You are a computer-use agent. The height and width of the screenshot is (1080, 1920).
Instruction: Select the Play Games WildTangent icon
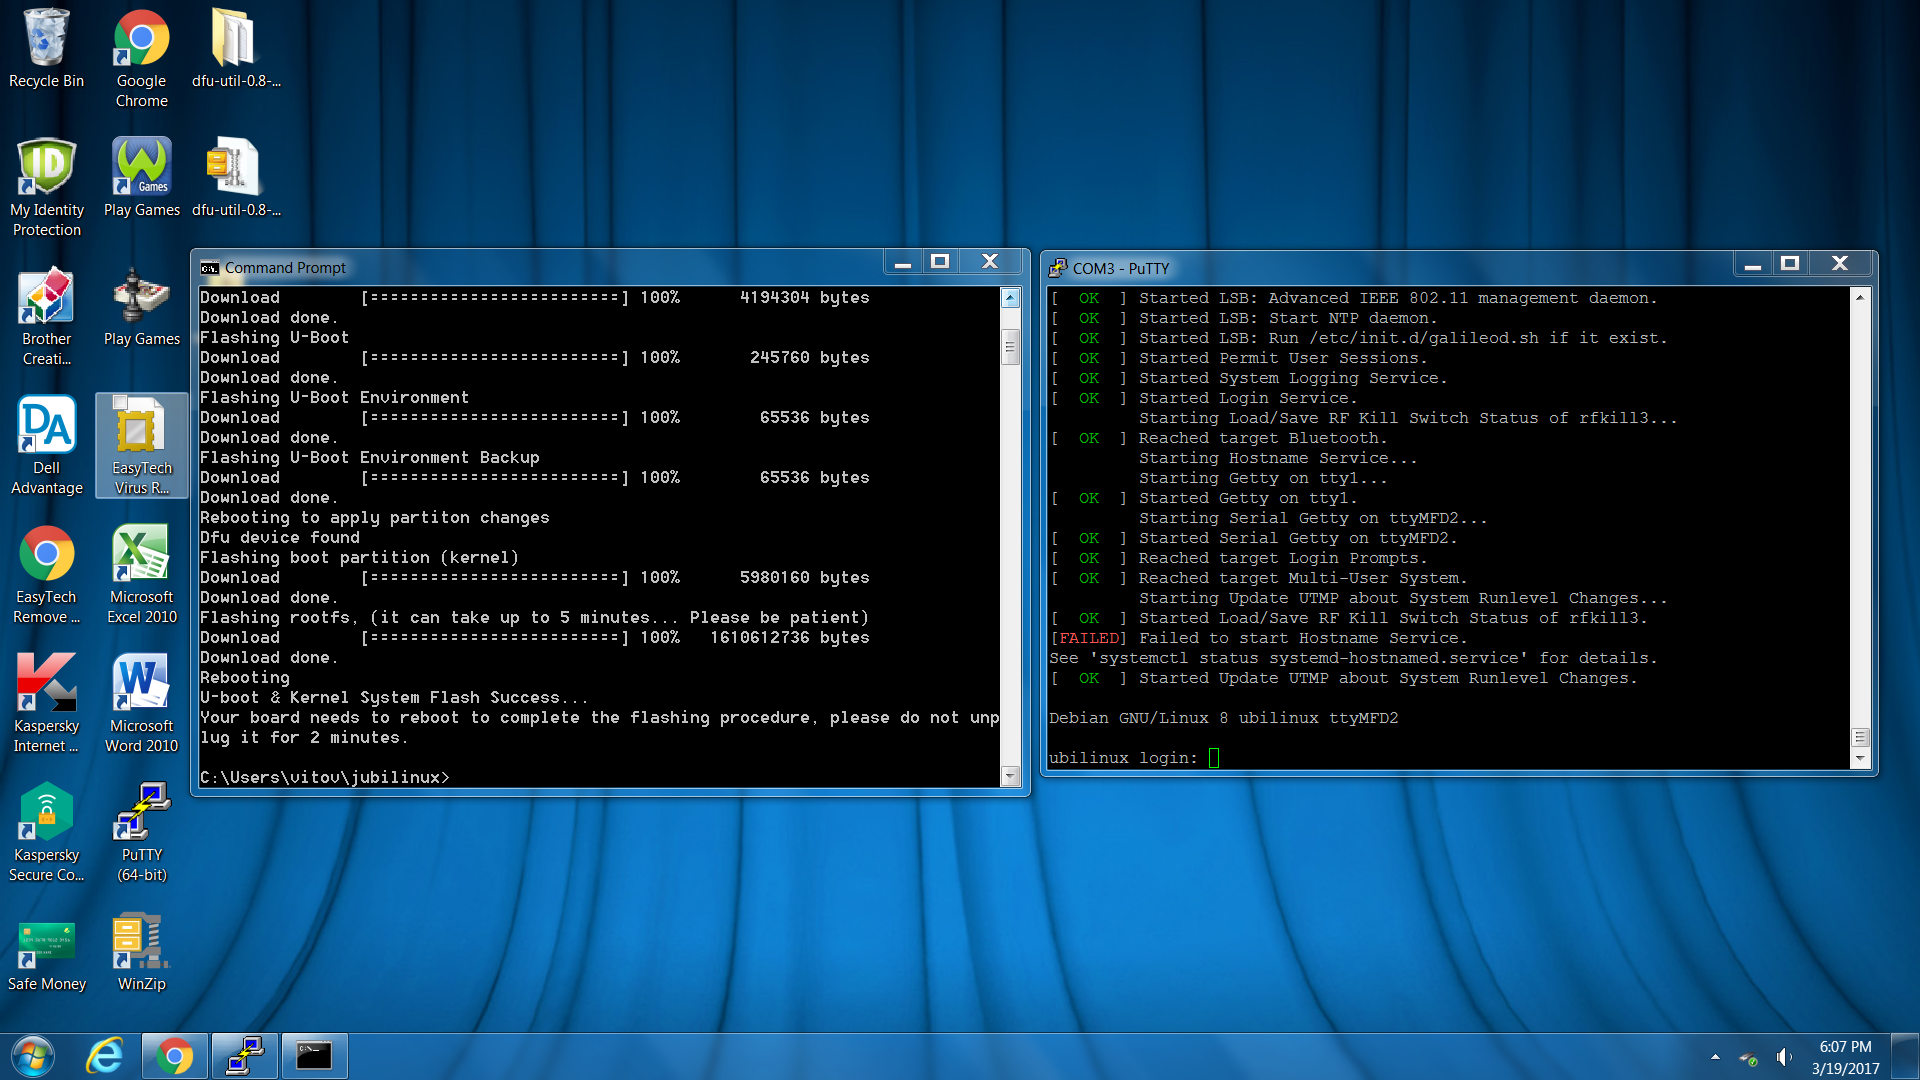click(141, 178)
